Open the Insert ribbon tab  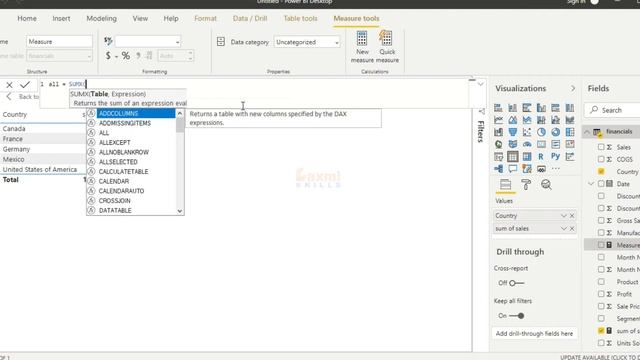pyautogui.click(x=61, y=18)
